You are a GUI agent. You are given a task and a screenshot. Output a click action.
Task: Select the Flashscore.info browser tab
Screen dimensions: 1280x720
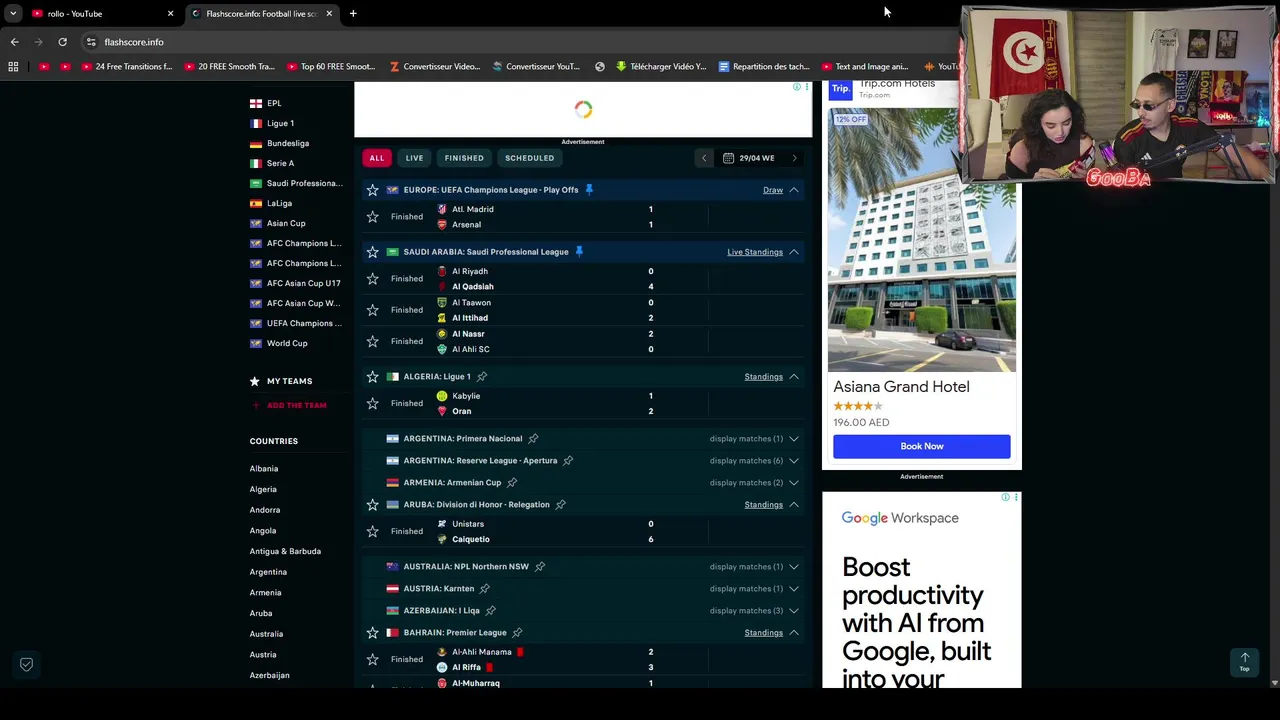[262, 14]
